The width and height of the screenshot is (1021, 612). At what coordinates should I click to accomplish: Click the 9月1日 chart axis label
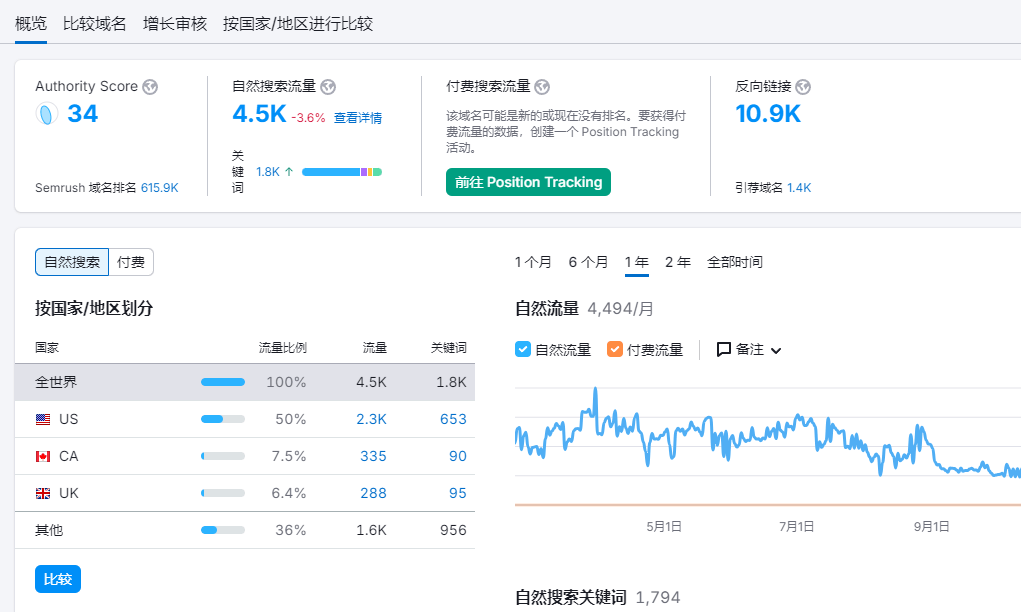click(x=931, y=527)
